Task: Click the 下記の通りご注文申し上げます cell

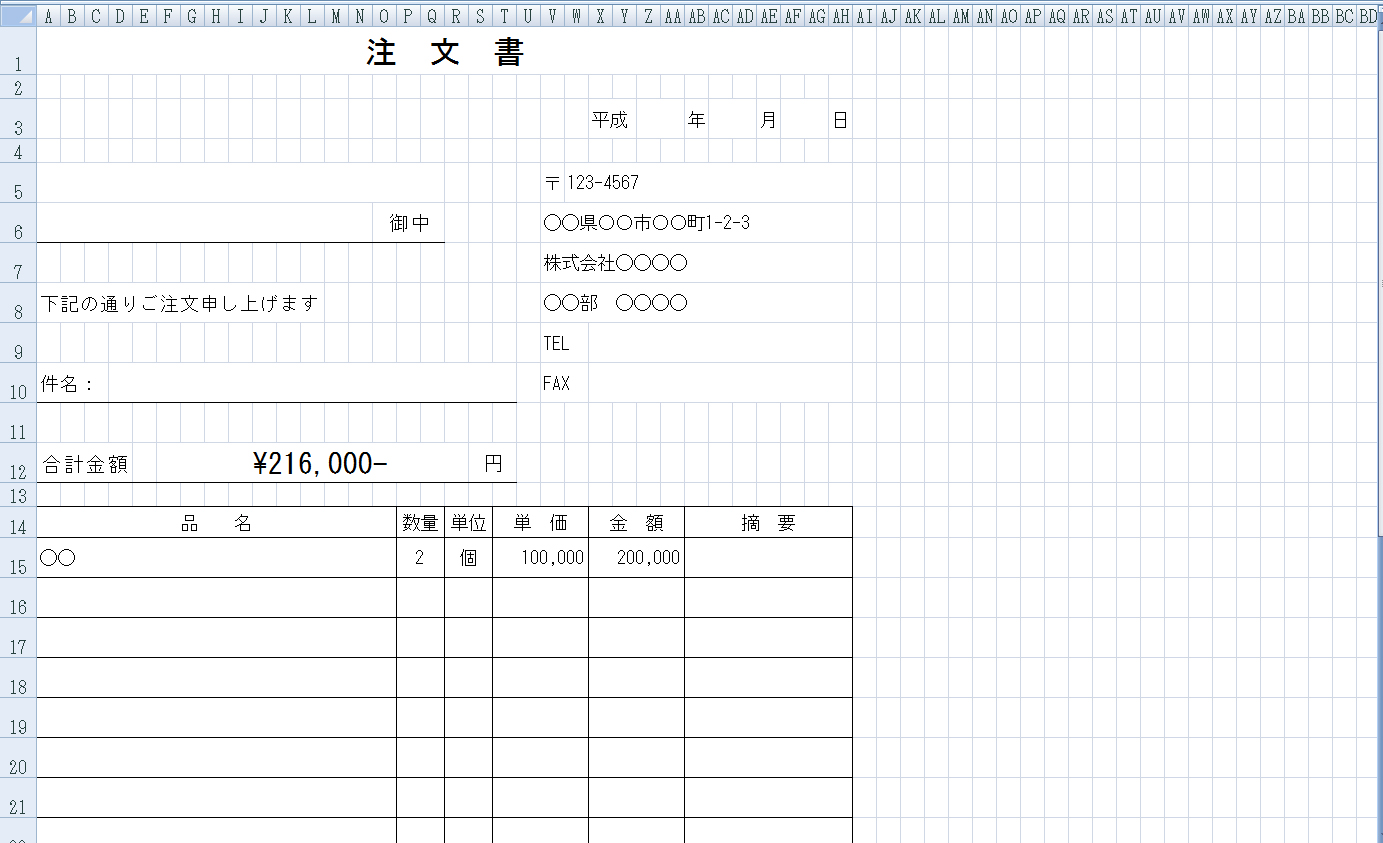Action: [180, 303]
